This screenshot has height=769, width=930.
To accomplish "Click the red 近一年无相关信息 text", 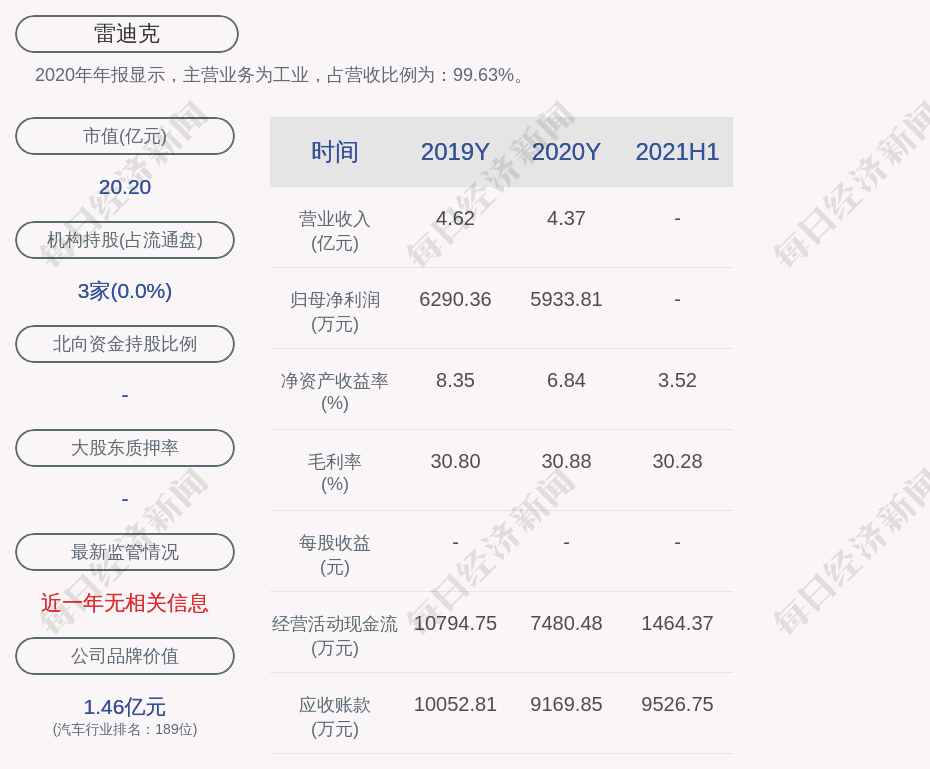I will 125,603.
